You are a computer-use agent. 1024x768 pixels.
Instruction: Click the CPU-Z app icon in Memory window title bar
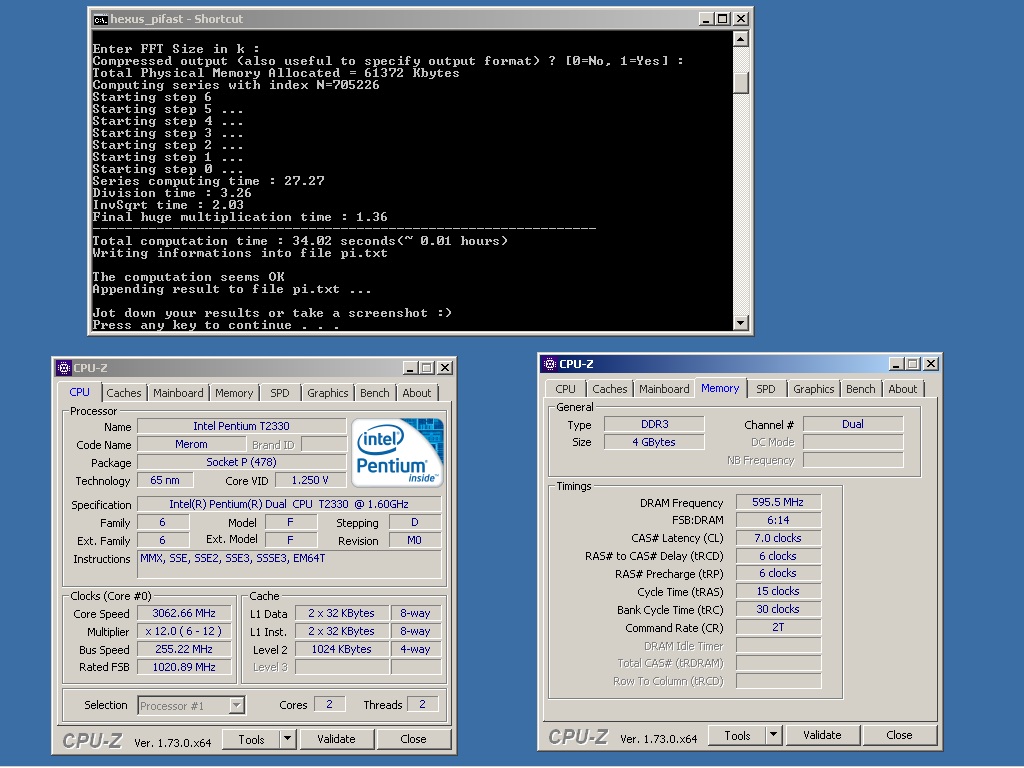pyautogui.click(x=549, y=364)
